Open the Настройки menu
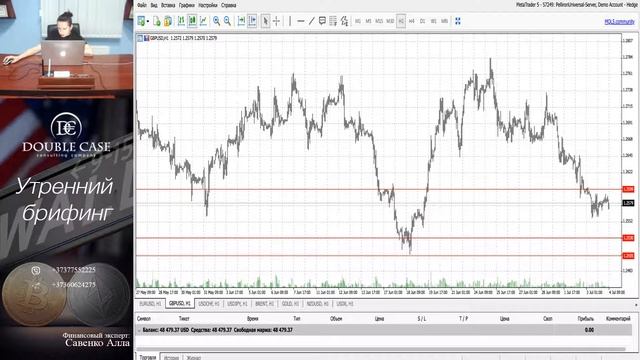This screenshot has height=360, width=640. tap(208, 5)
